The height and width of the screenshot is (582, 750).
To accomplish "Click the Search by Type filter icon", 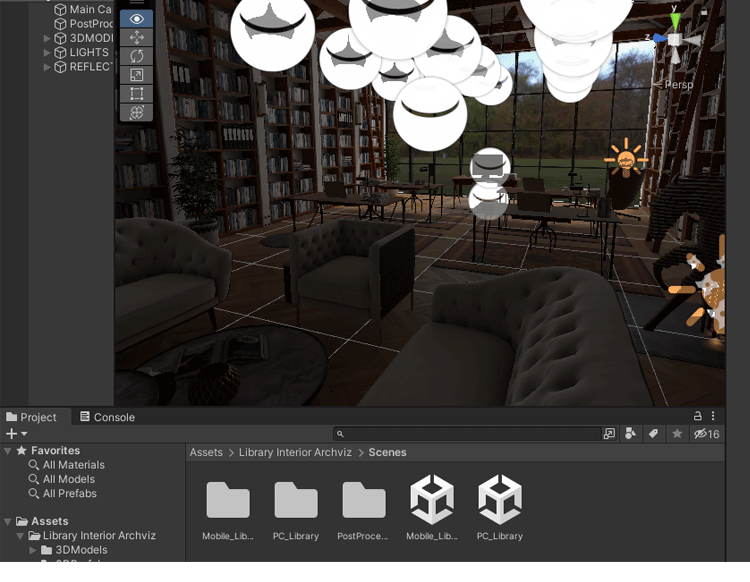I will (x=631, y=434).
